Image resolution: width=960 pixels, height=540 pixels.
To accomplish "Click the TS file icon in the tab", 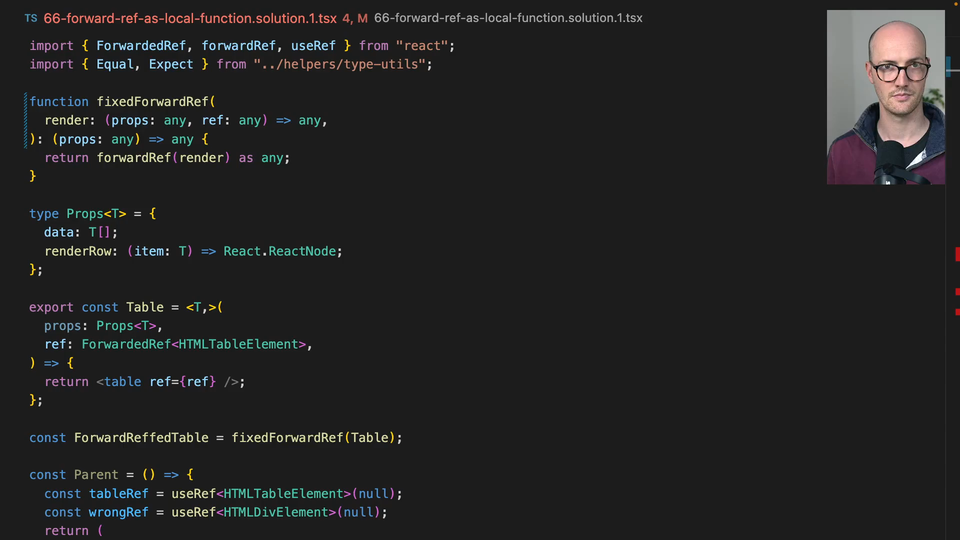I will pyautogui.click(x=31, y=18).
